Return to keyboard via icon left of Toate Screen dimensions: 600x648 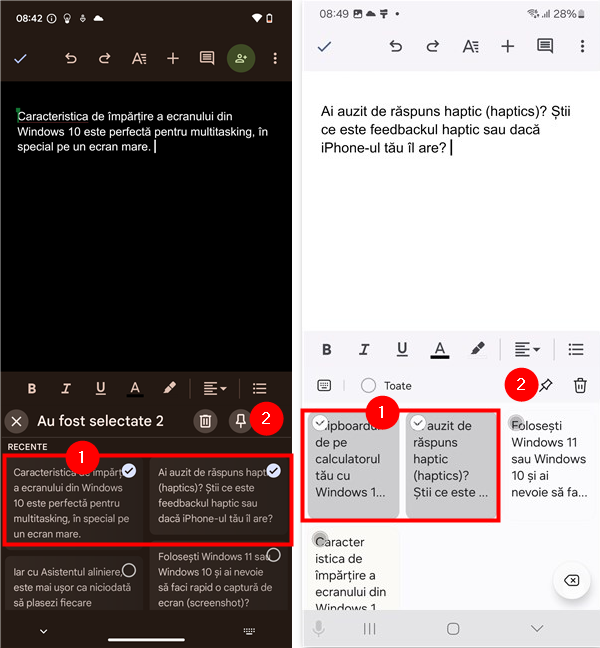[x=324, y=386]
